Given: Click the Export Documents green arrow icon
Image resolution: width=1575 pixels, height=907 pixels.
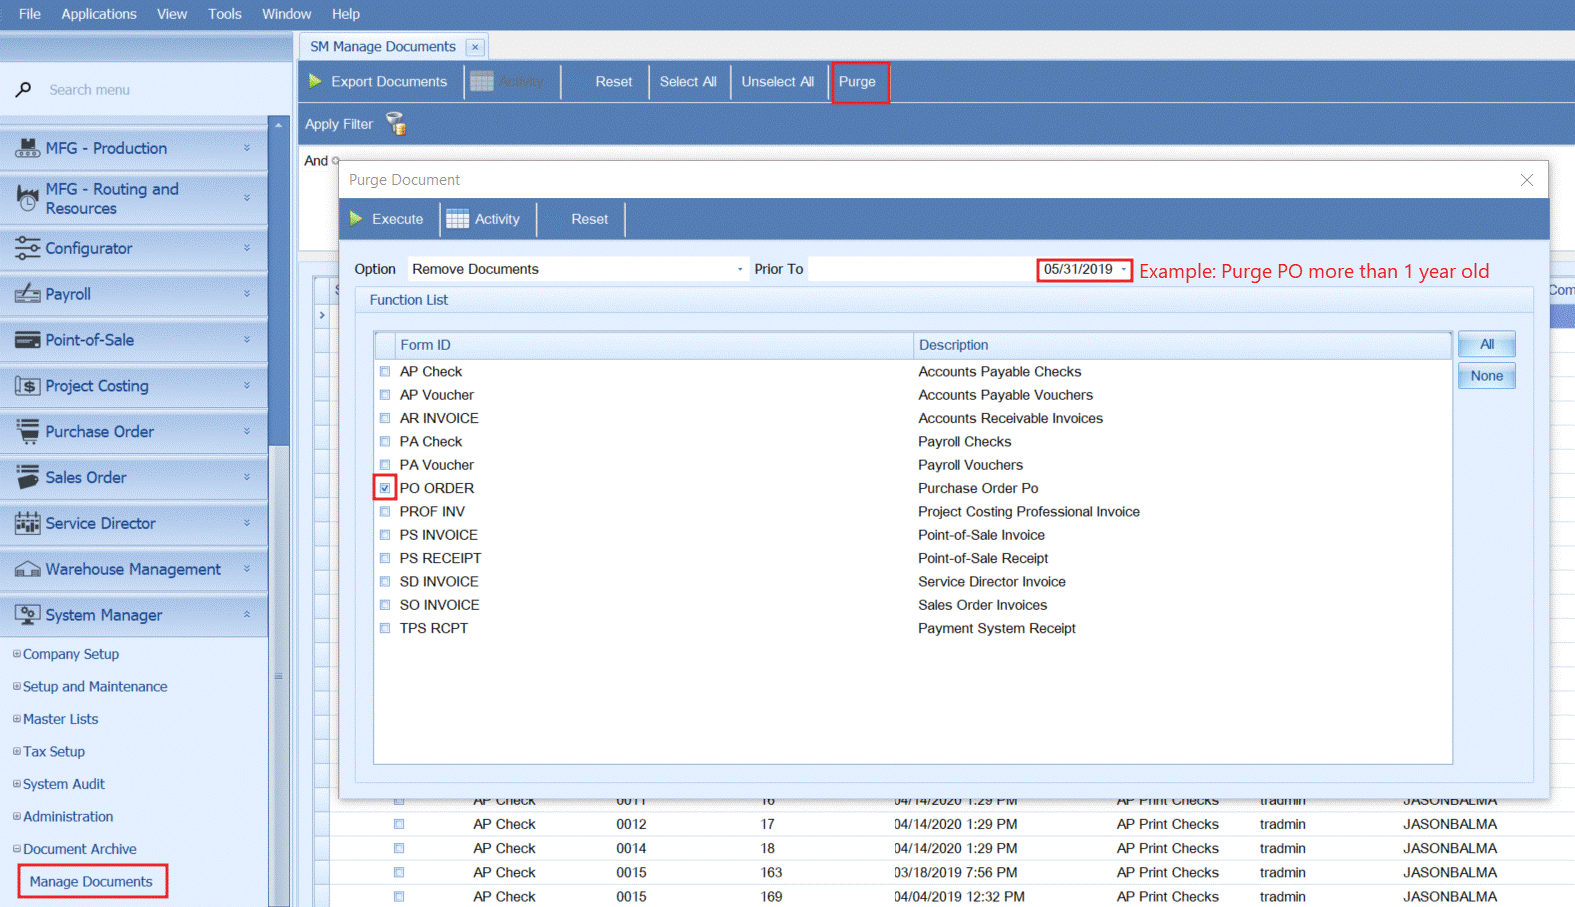Looking at the screenshot, I should click(x=315, y=81).
